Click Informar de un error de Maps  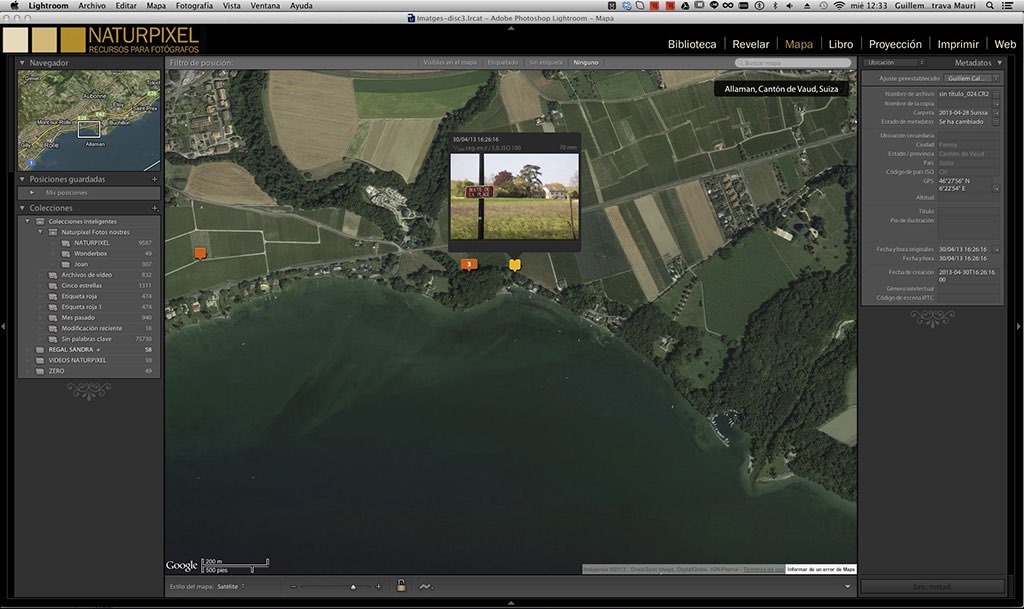click(821, 569)
